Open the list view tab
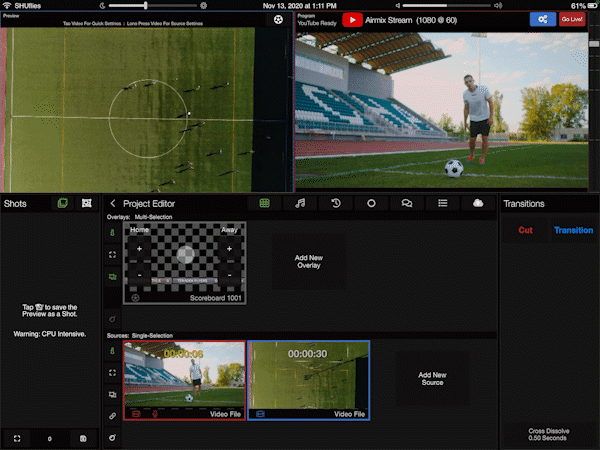600x450 pixels. (442, 203)
